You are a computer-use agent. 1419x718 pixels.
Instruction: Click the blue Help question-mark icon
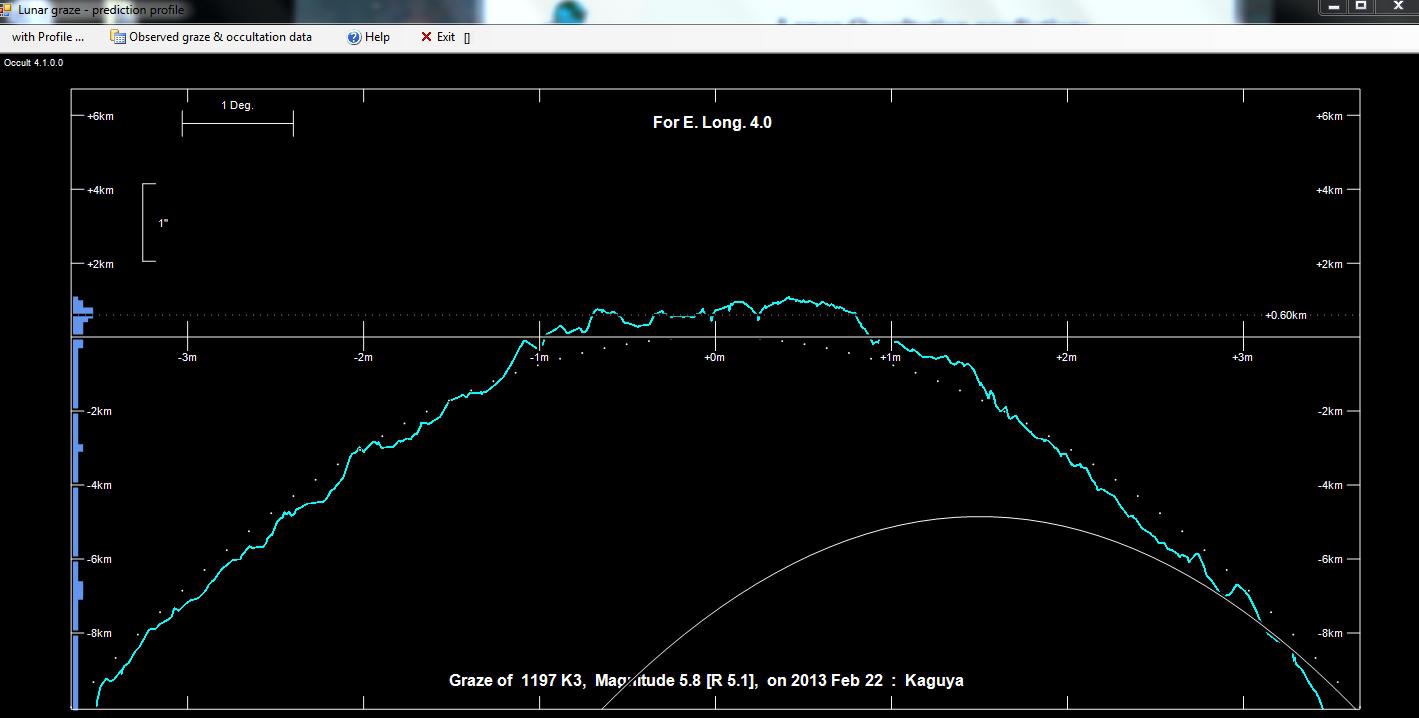(x=354, y=37)
